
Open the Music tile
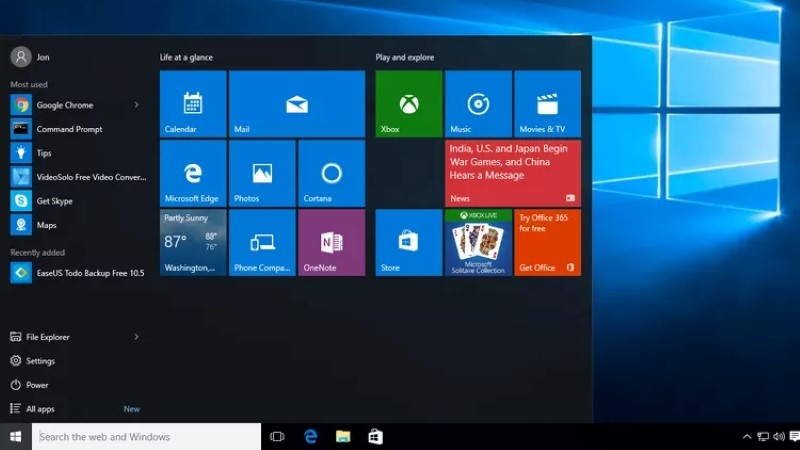[478, 104]
